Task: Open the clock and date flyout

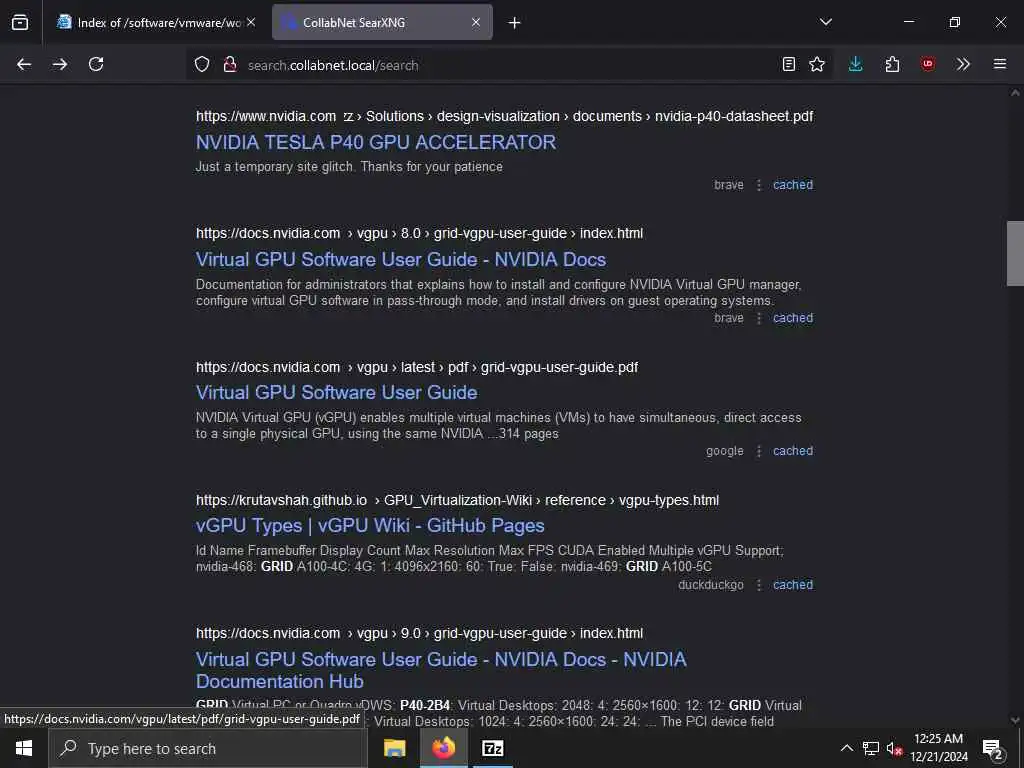Action: click(938, 748)
